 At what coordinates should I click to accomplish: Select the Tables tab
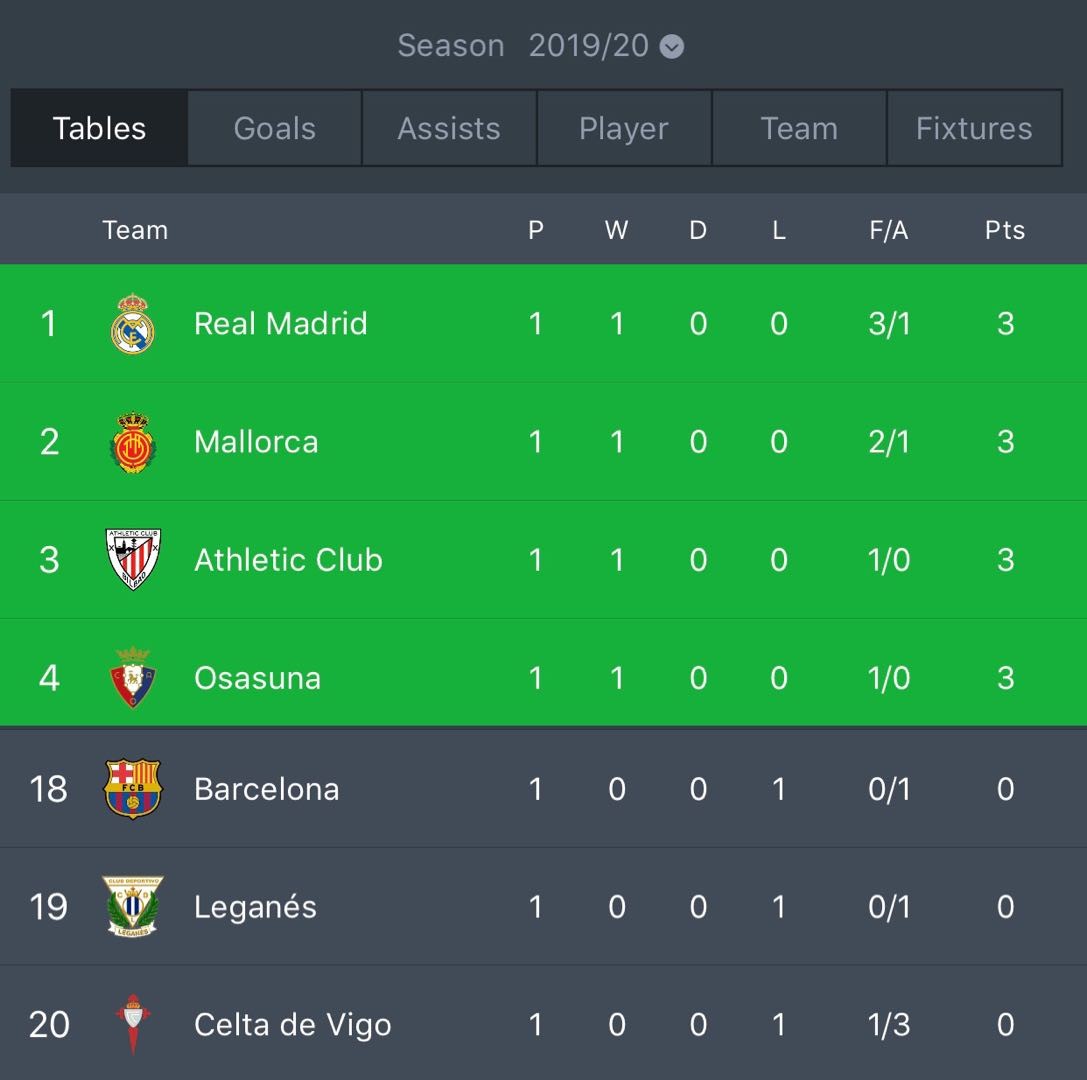99,128
